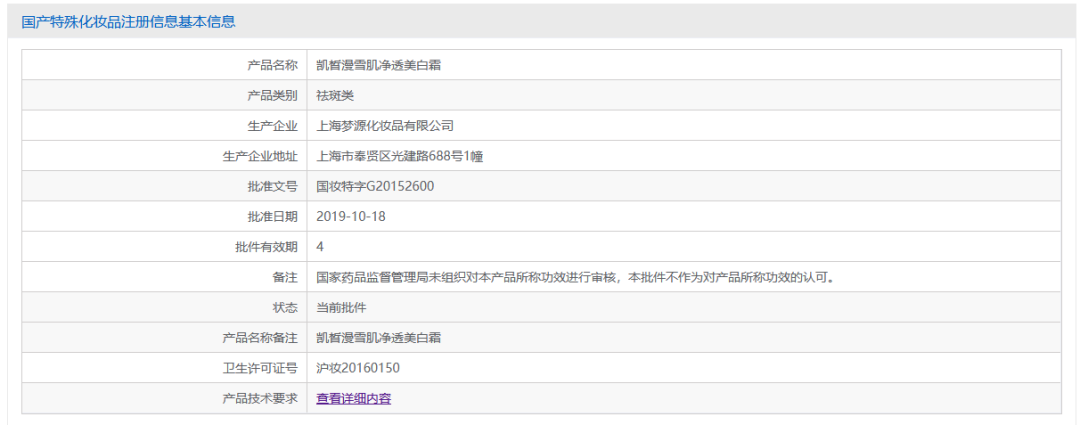Click the 祛斑类 category value
Image resolution: width=1080 pixels, height=425 pixels.
point(335,95)
